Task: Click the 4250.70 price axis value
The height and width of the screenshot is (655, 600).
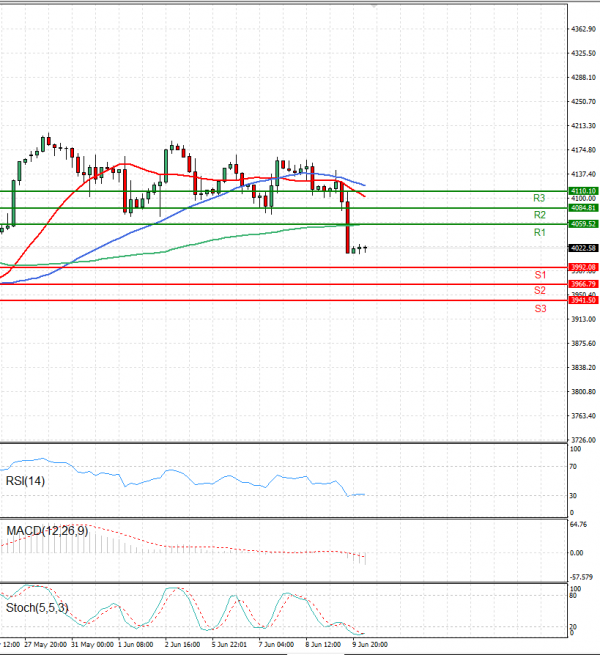Action: [583, 102]
